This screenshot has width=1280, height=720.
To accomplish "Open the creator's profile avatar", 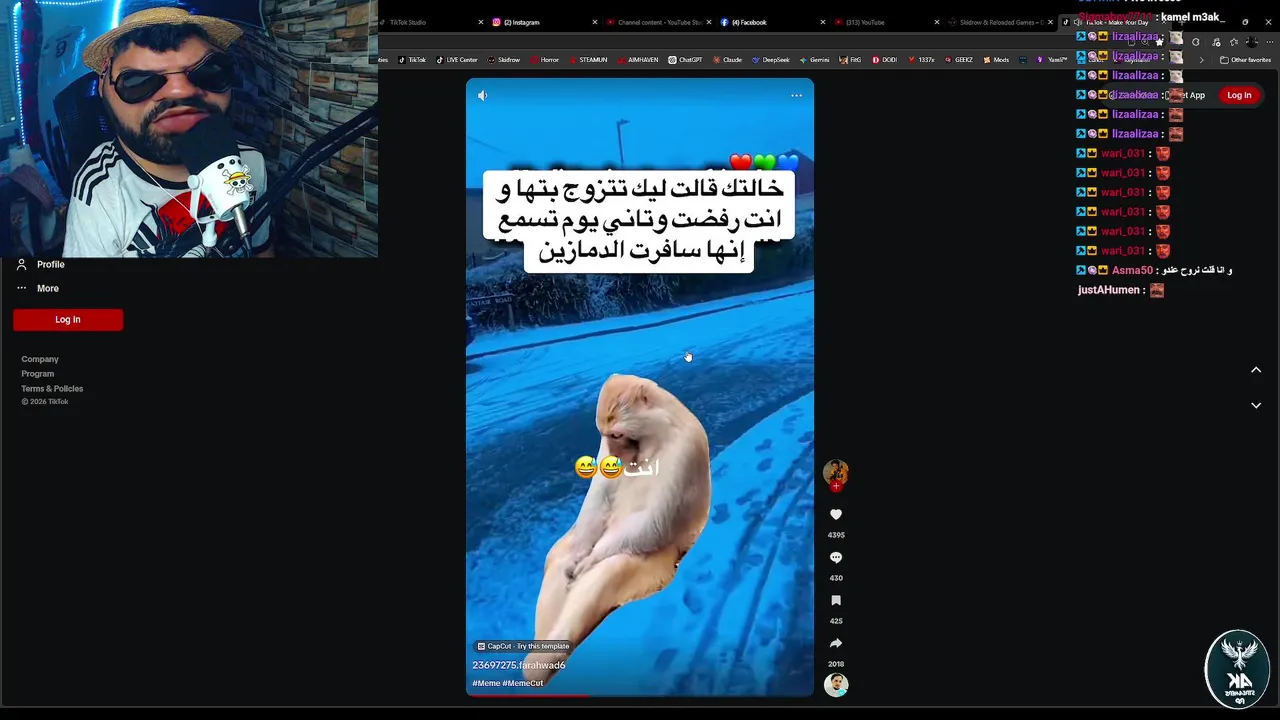I will (836, 471).
